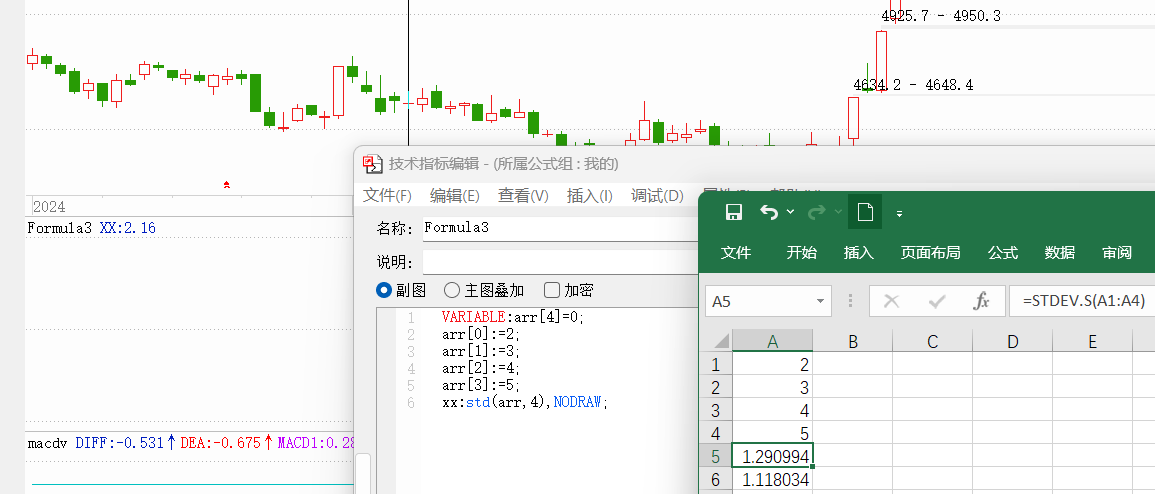Open the Excel 文件 tab

736,253
